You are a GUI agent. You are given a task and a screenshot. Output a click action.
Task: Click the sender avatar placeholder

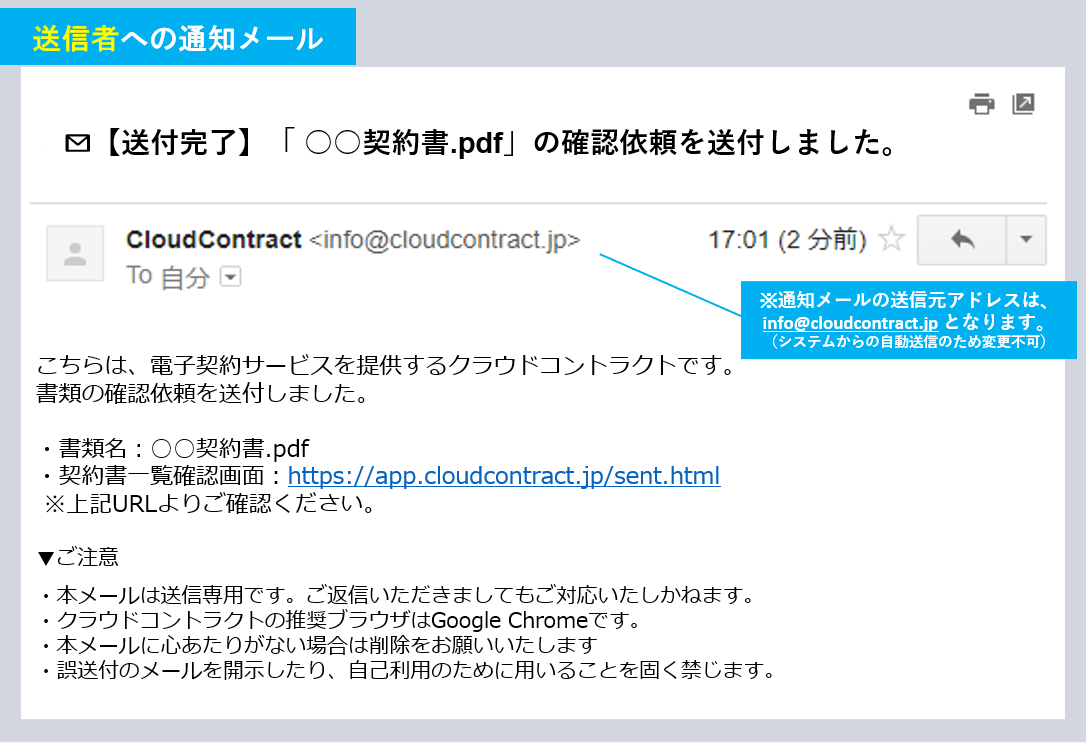coord(75,253)
